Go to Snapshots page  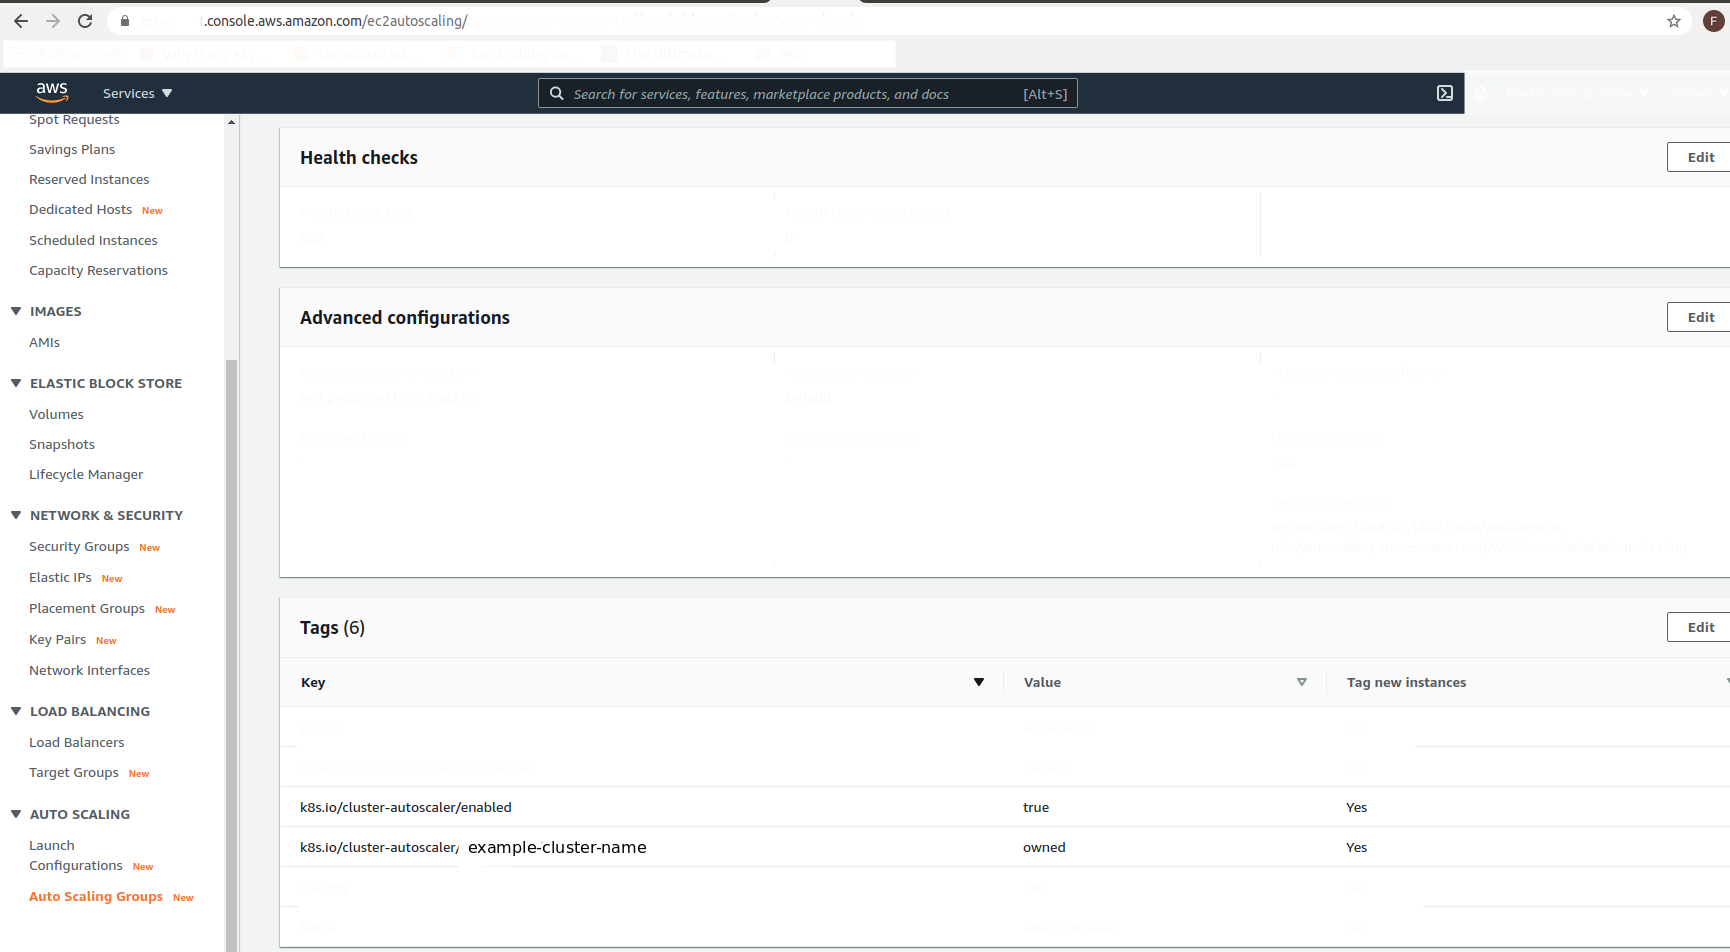point(62,444)
